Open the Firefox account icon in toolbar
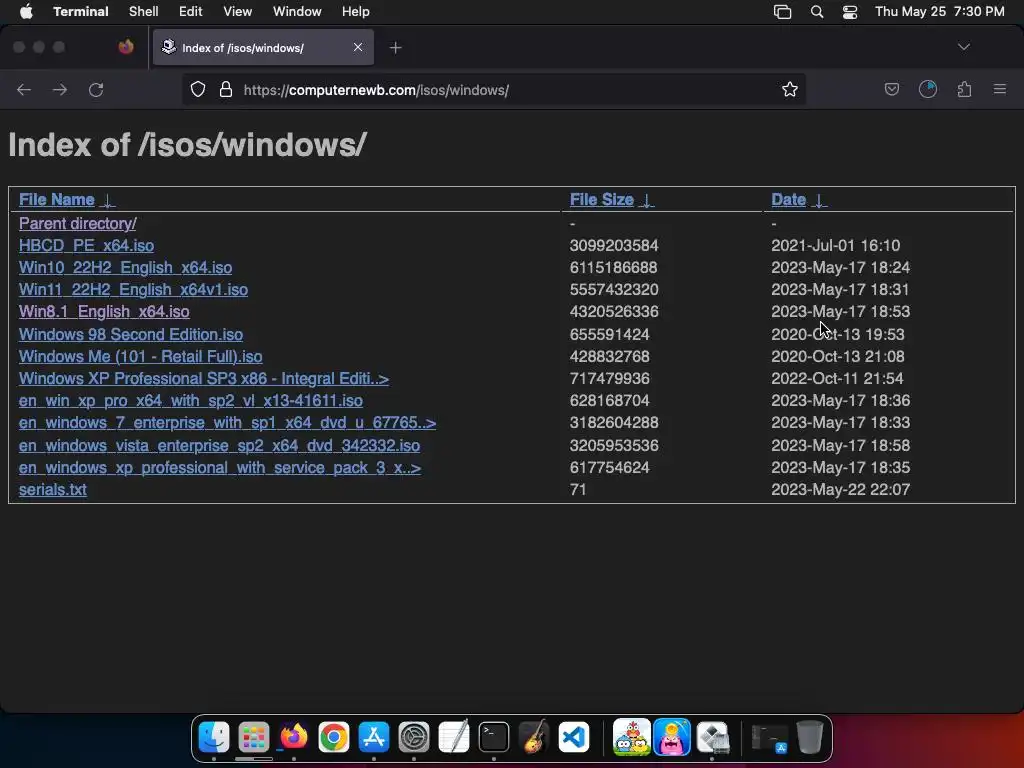Screen dimensions: 1024x768 click(x=927, y=89)
